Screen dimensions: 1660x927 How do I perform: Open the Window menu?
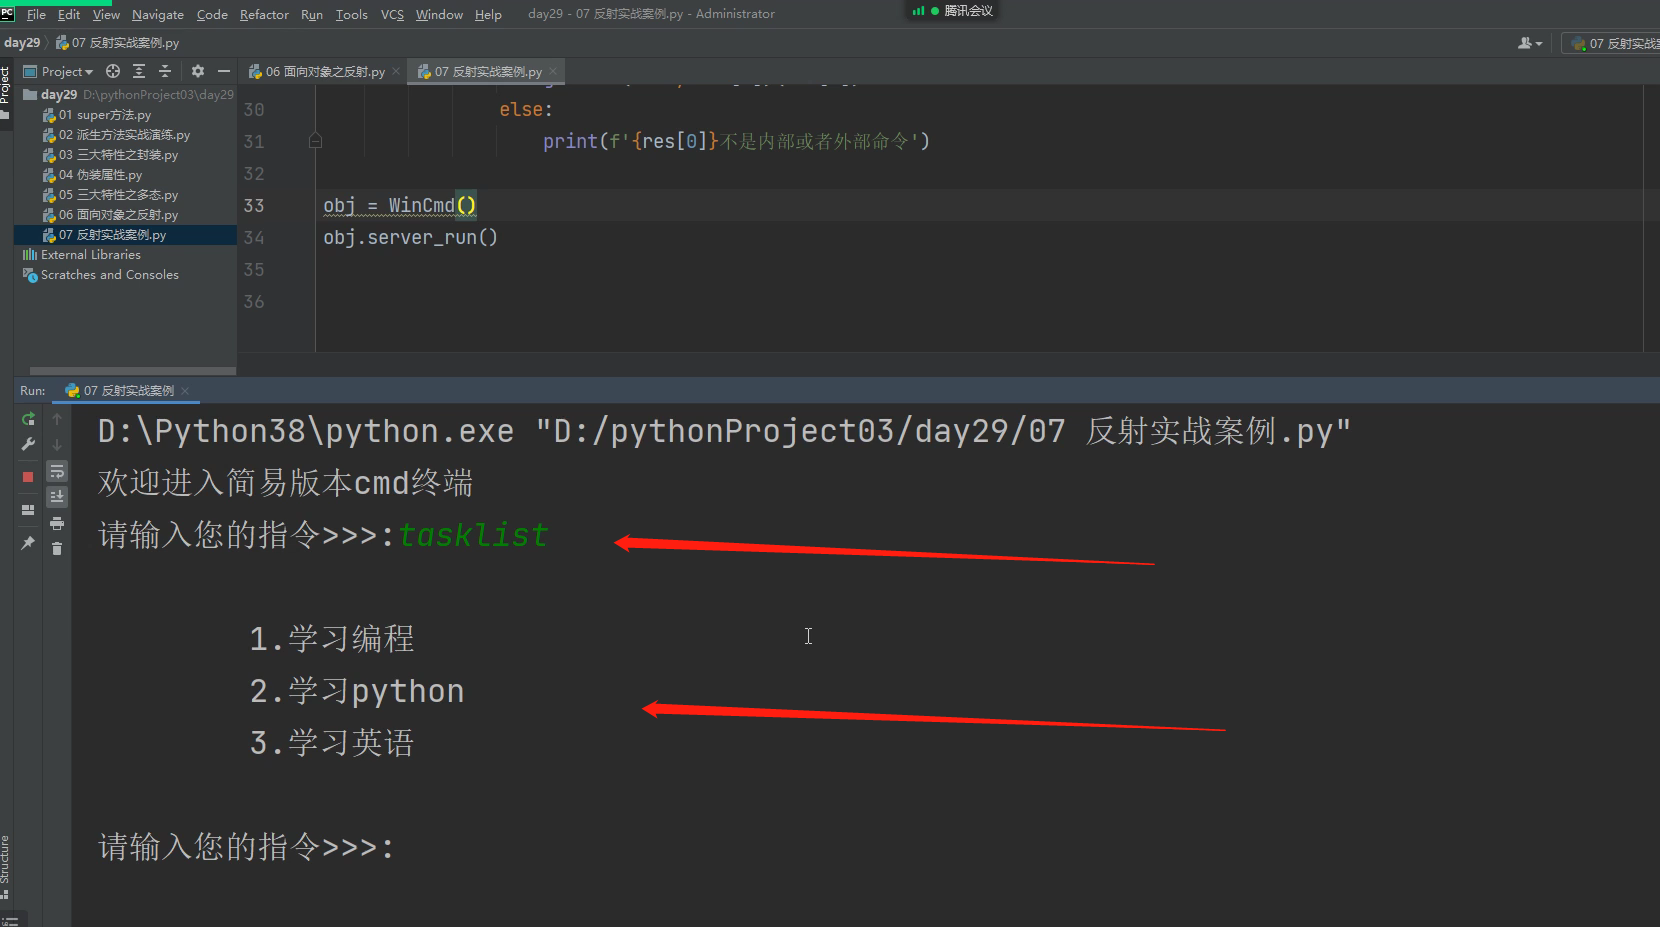point(439,14)
